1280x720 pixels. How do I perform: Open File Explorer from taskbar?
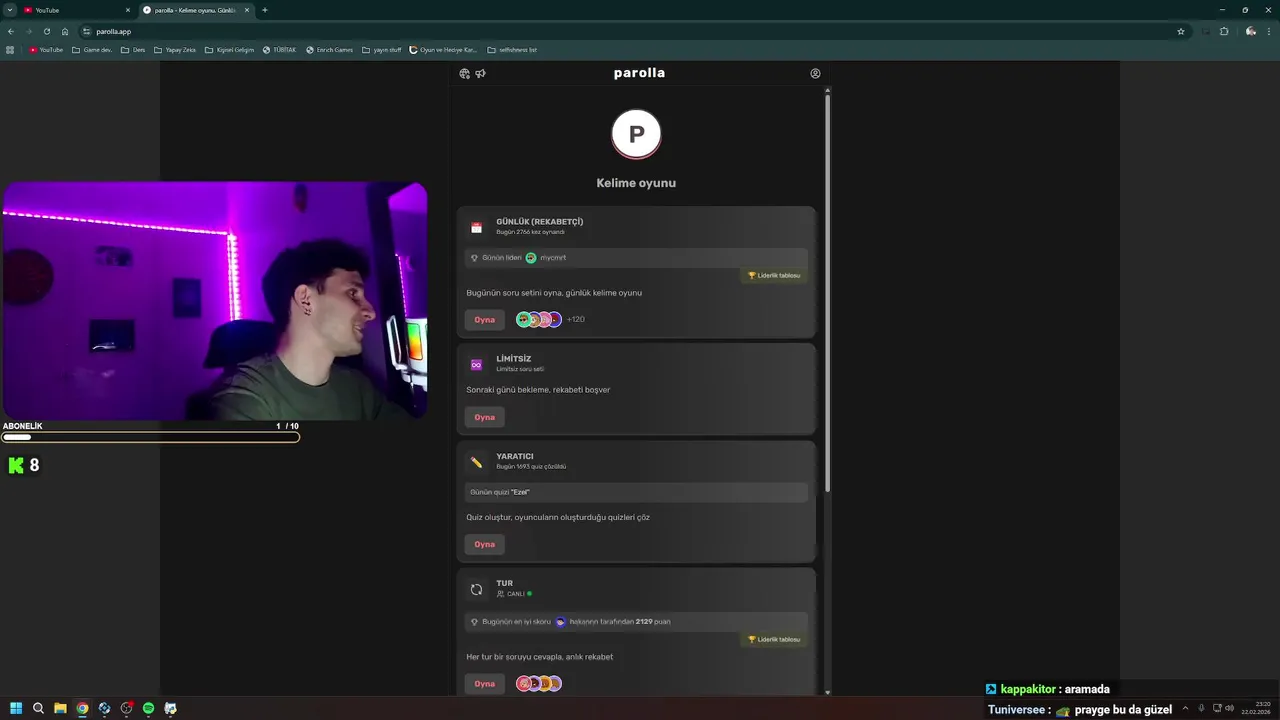[60, 708]
